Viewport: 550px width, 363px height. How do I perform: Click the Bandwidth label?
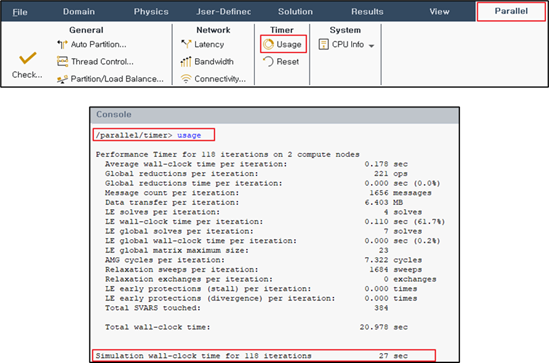point(214,62)
